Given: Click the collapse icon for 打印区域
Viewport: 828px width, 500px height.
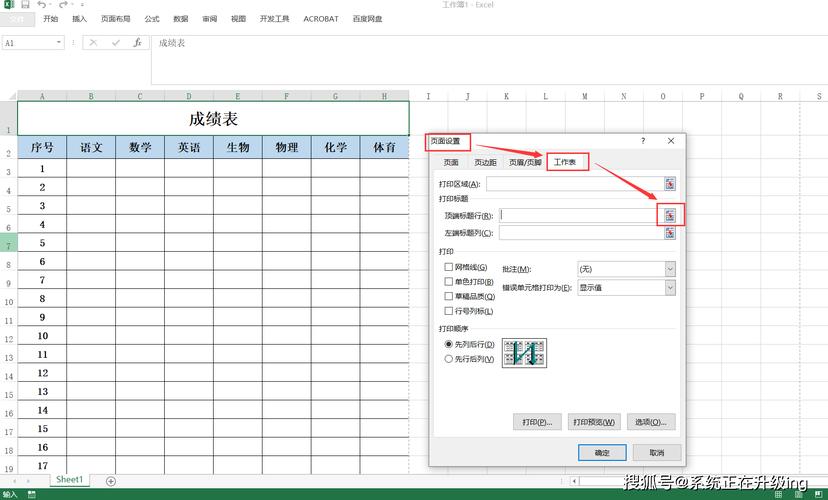Looking at the screenshot, I should [x=670, y=184].
